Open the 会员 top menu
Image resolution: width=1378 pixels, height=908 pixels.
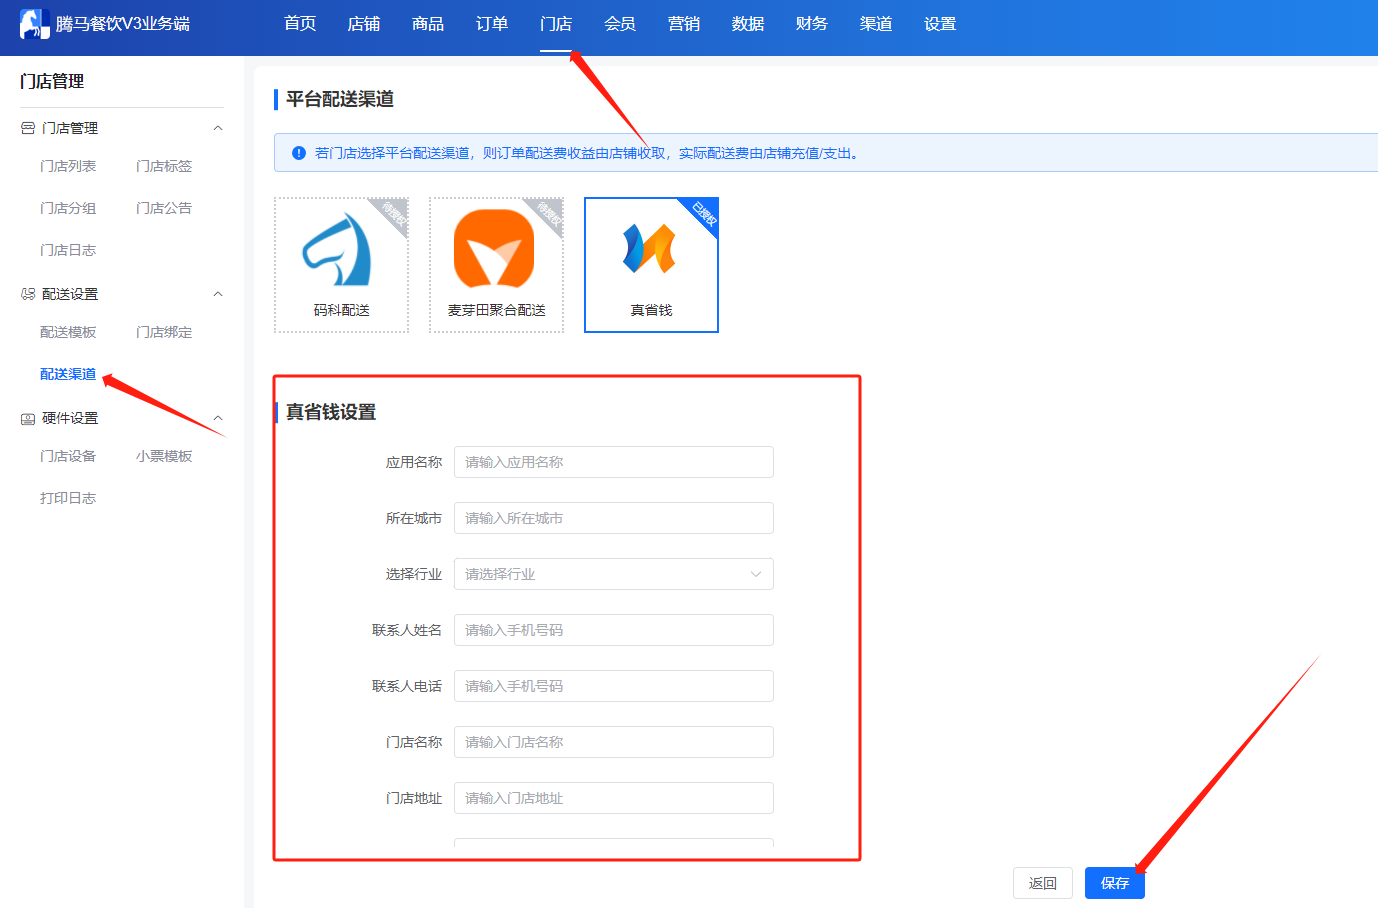(620, 24)
